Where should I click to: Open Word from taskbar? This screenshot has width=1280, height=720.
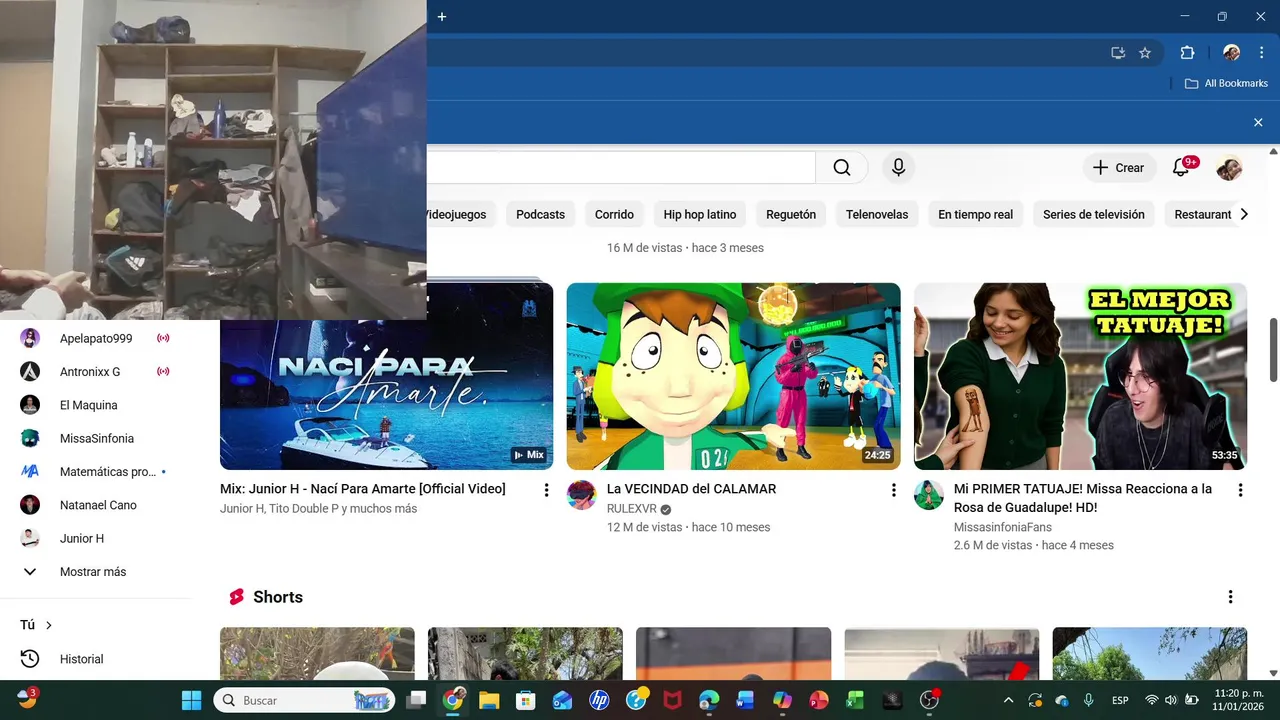pyautogui.click(x=745, y=700)
